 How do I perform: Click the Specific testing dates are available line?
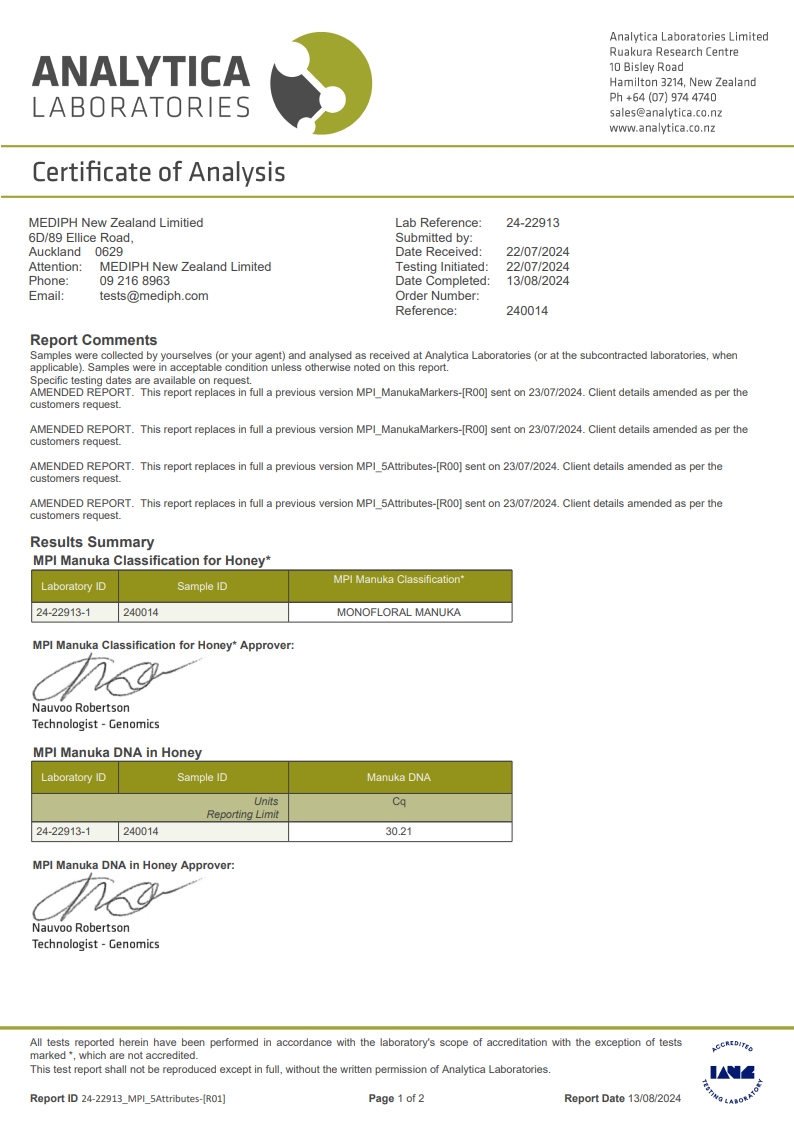tap(141, 380)
